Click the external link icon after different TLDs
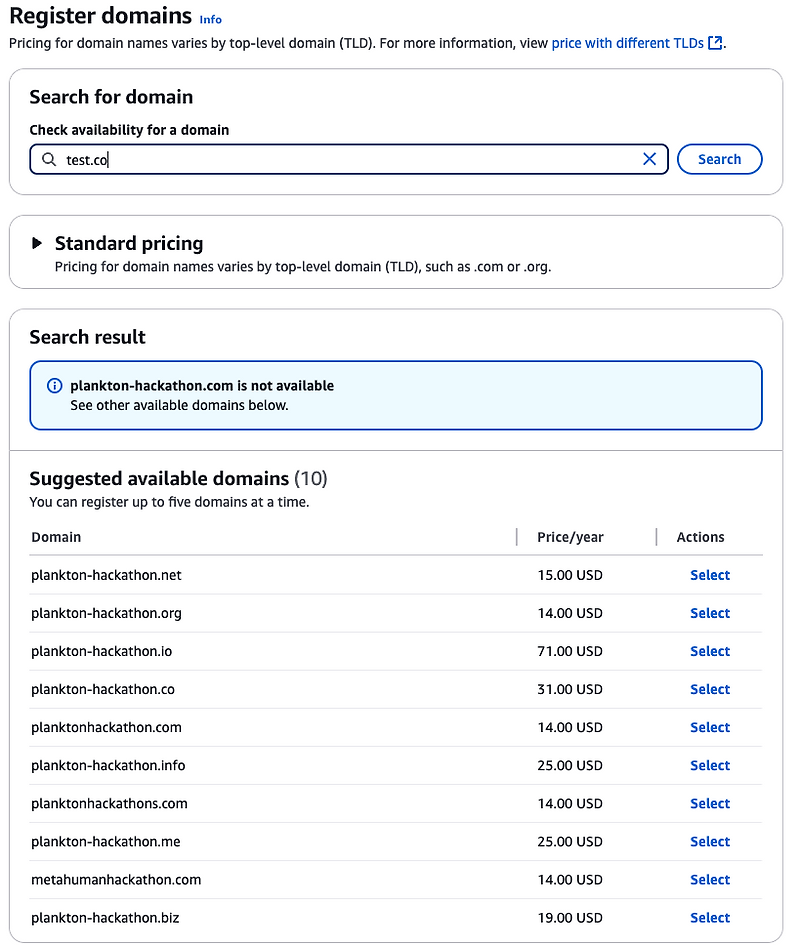Image resolution: width=800 pixels, height=945 pixels. (x=715, y=43)
